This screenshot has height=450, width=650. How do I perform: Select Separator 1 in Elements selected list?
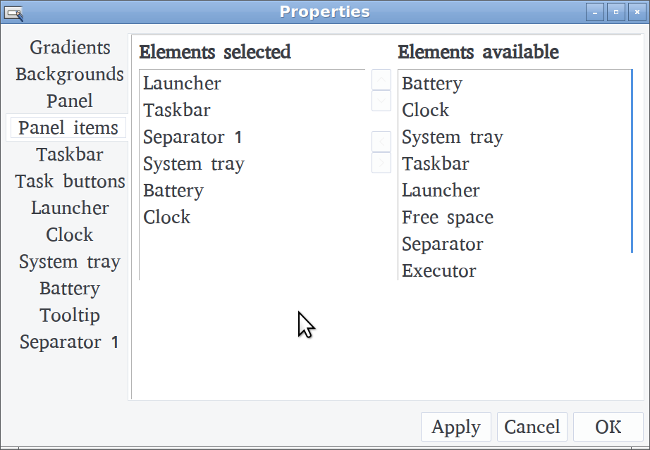(x=192, y=137)
